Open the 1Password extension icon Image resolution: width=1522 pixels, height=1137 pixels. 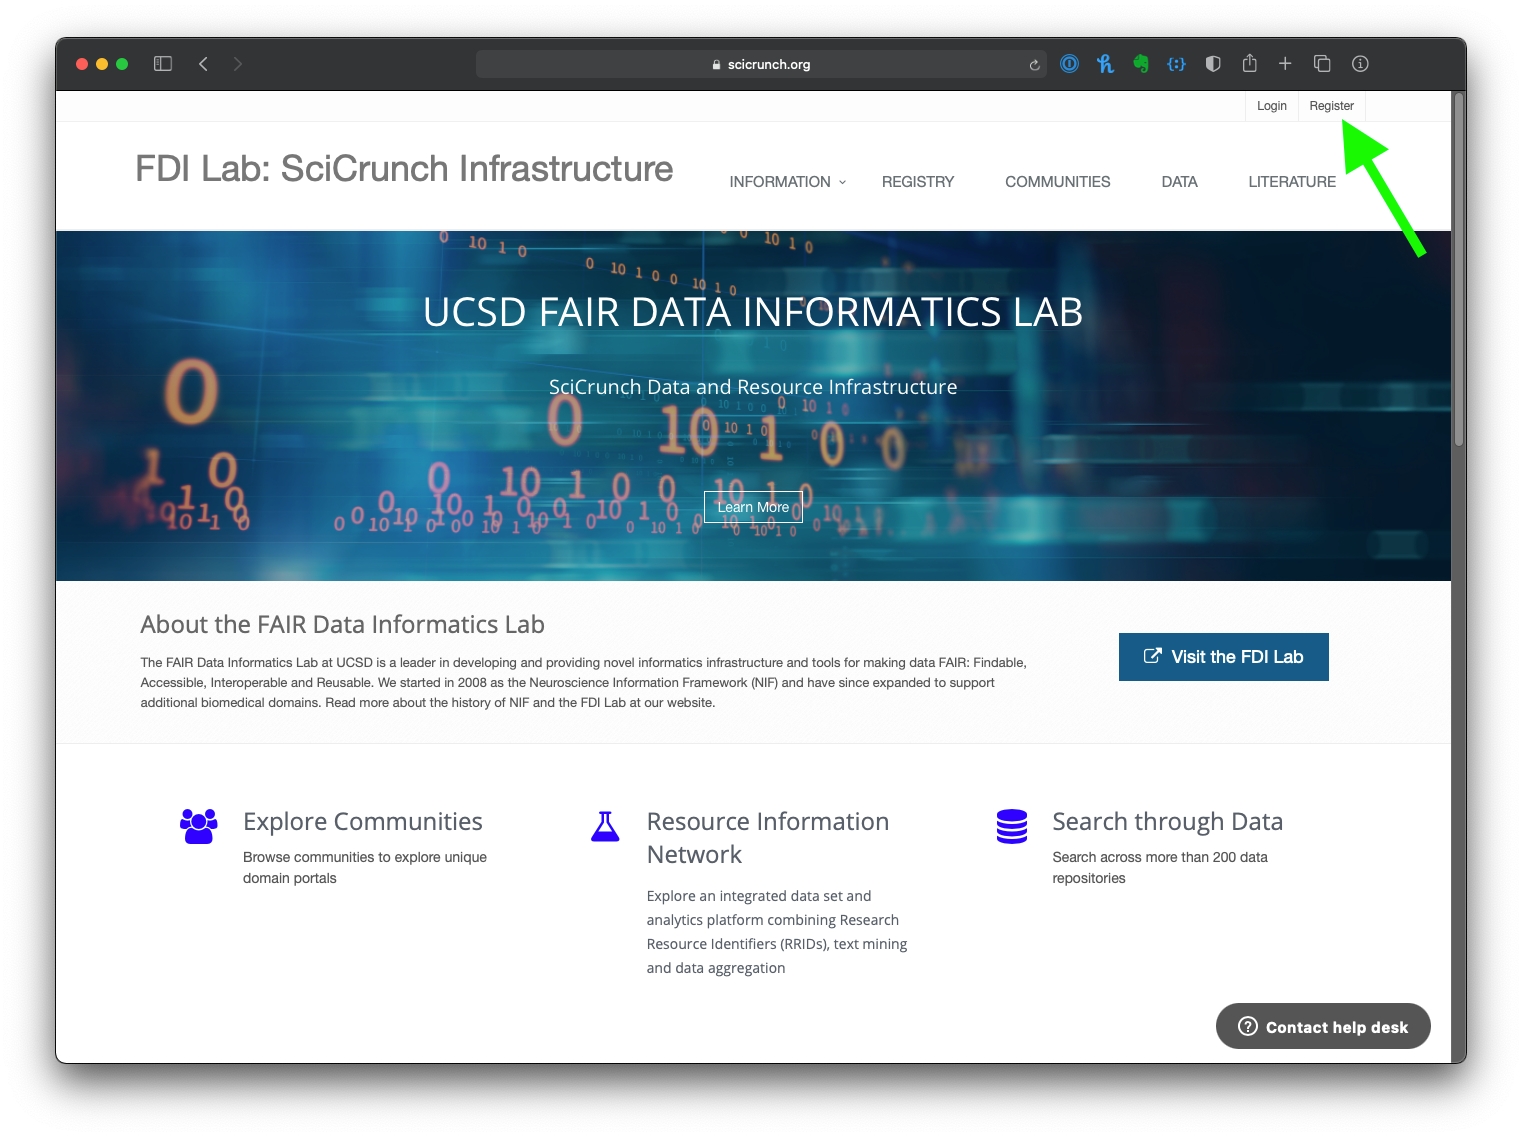click(1069, 64)
